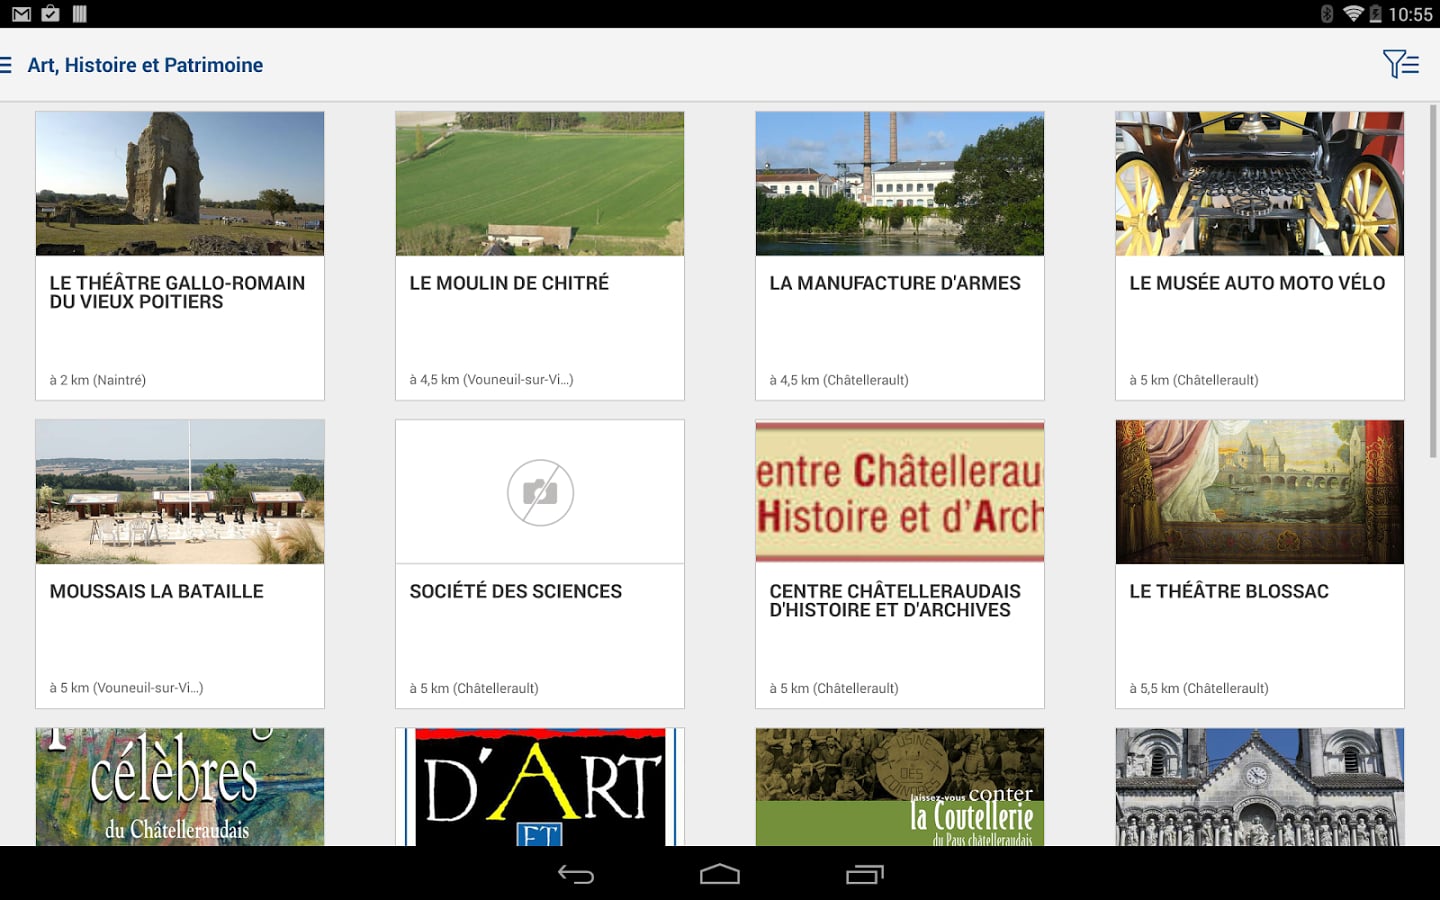
Task: Open the D'ART poster card
Action: coord(540,787)
